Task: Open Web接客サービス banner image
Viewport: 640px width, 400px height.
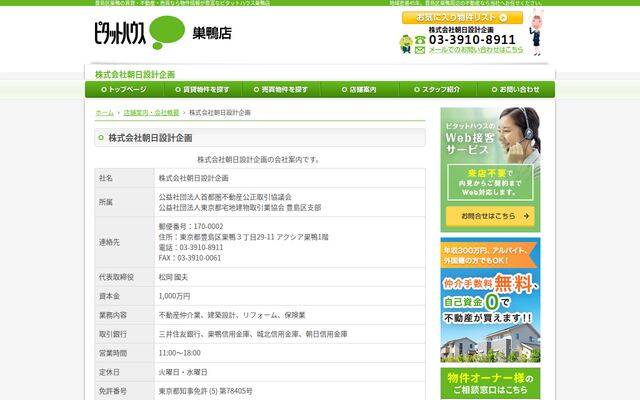Action: 490,170
